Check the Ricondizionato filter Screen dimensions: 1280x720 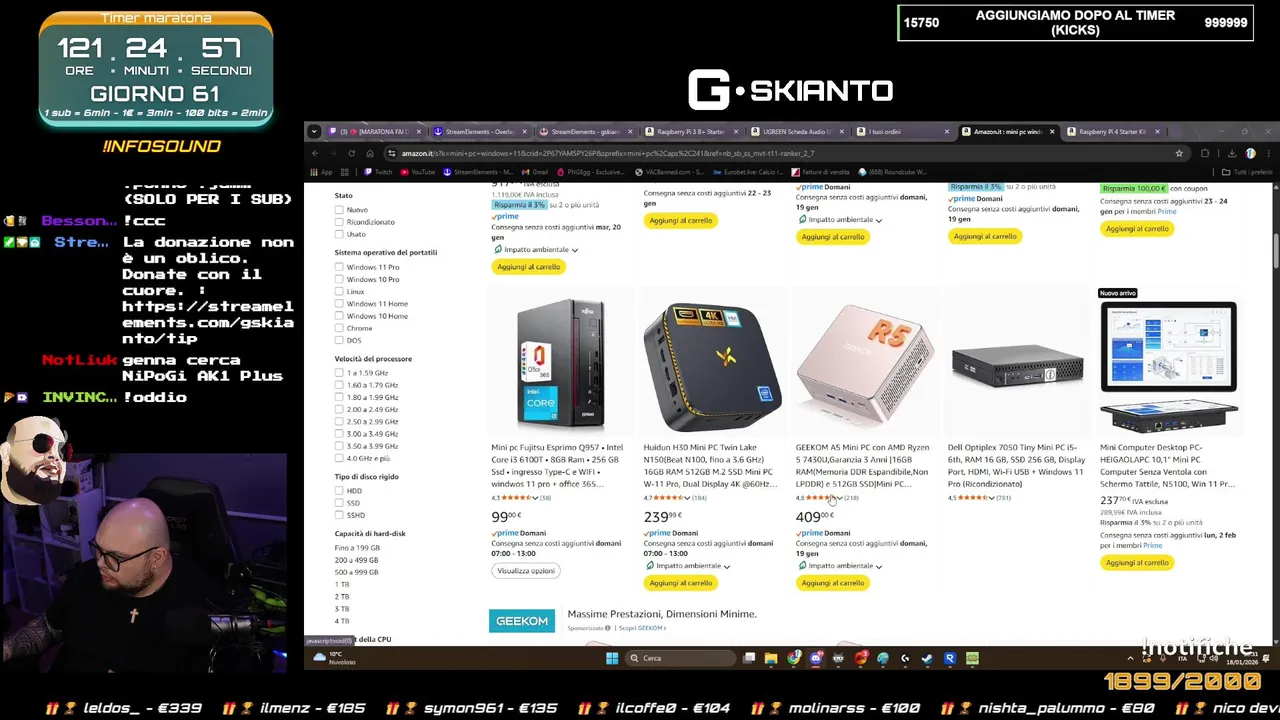[339, 222]
